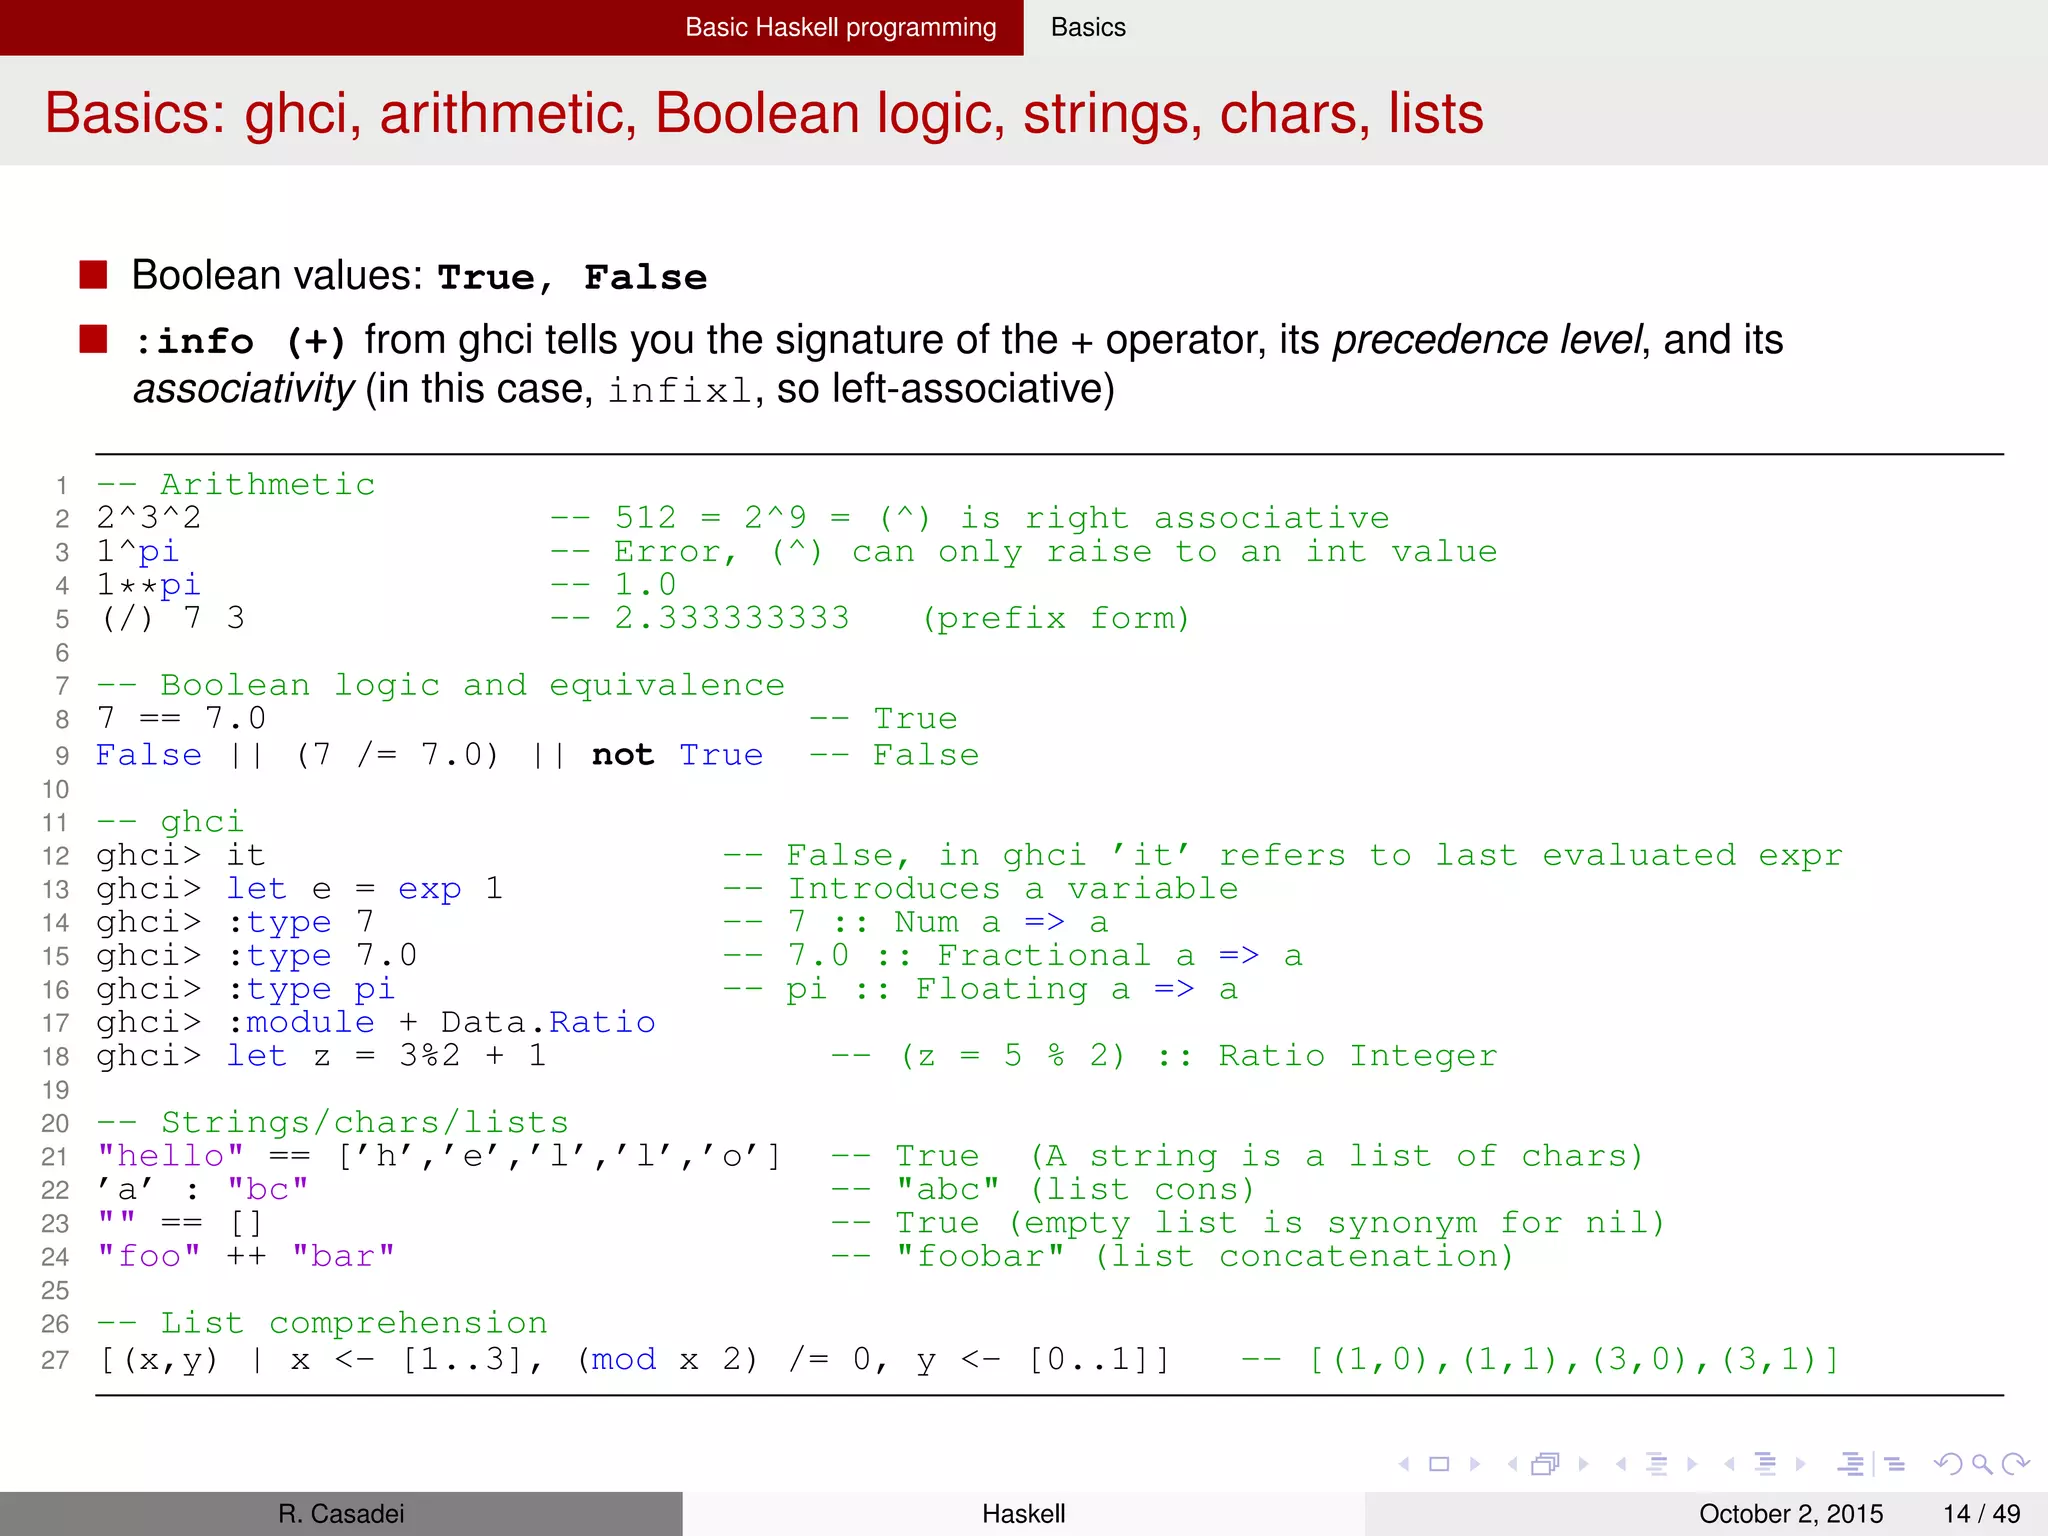The width and height of the screenshot is (2048, 1536).
Task: Click the section lines navigation icon
Action: (x=1765, y=1464)
